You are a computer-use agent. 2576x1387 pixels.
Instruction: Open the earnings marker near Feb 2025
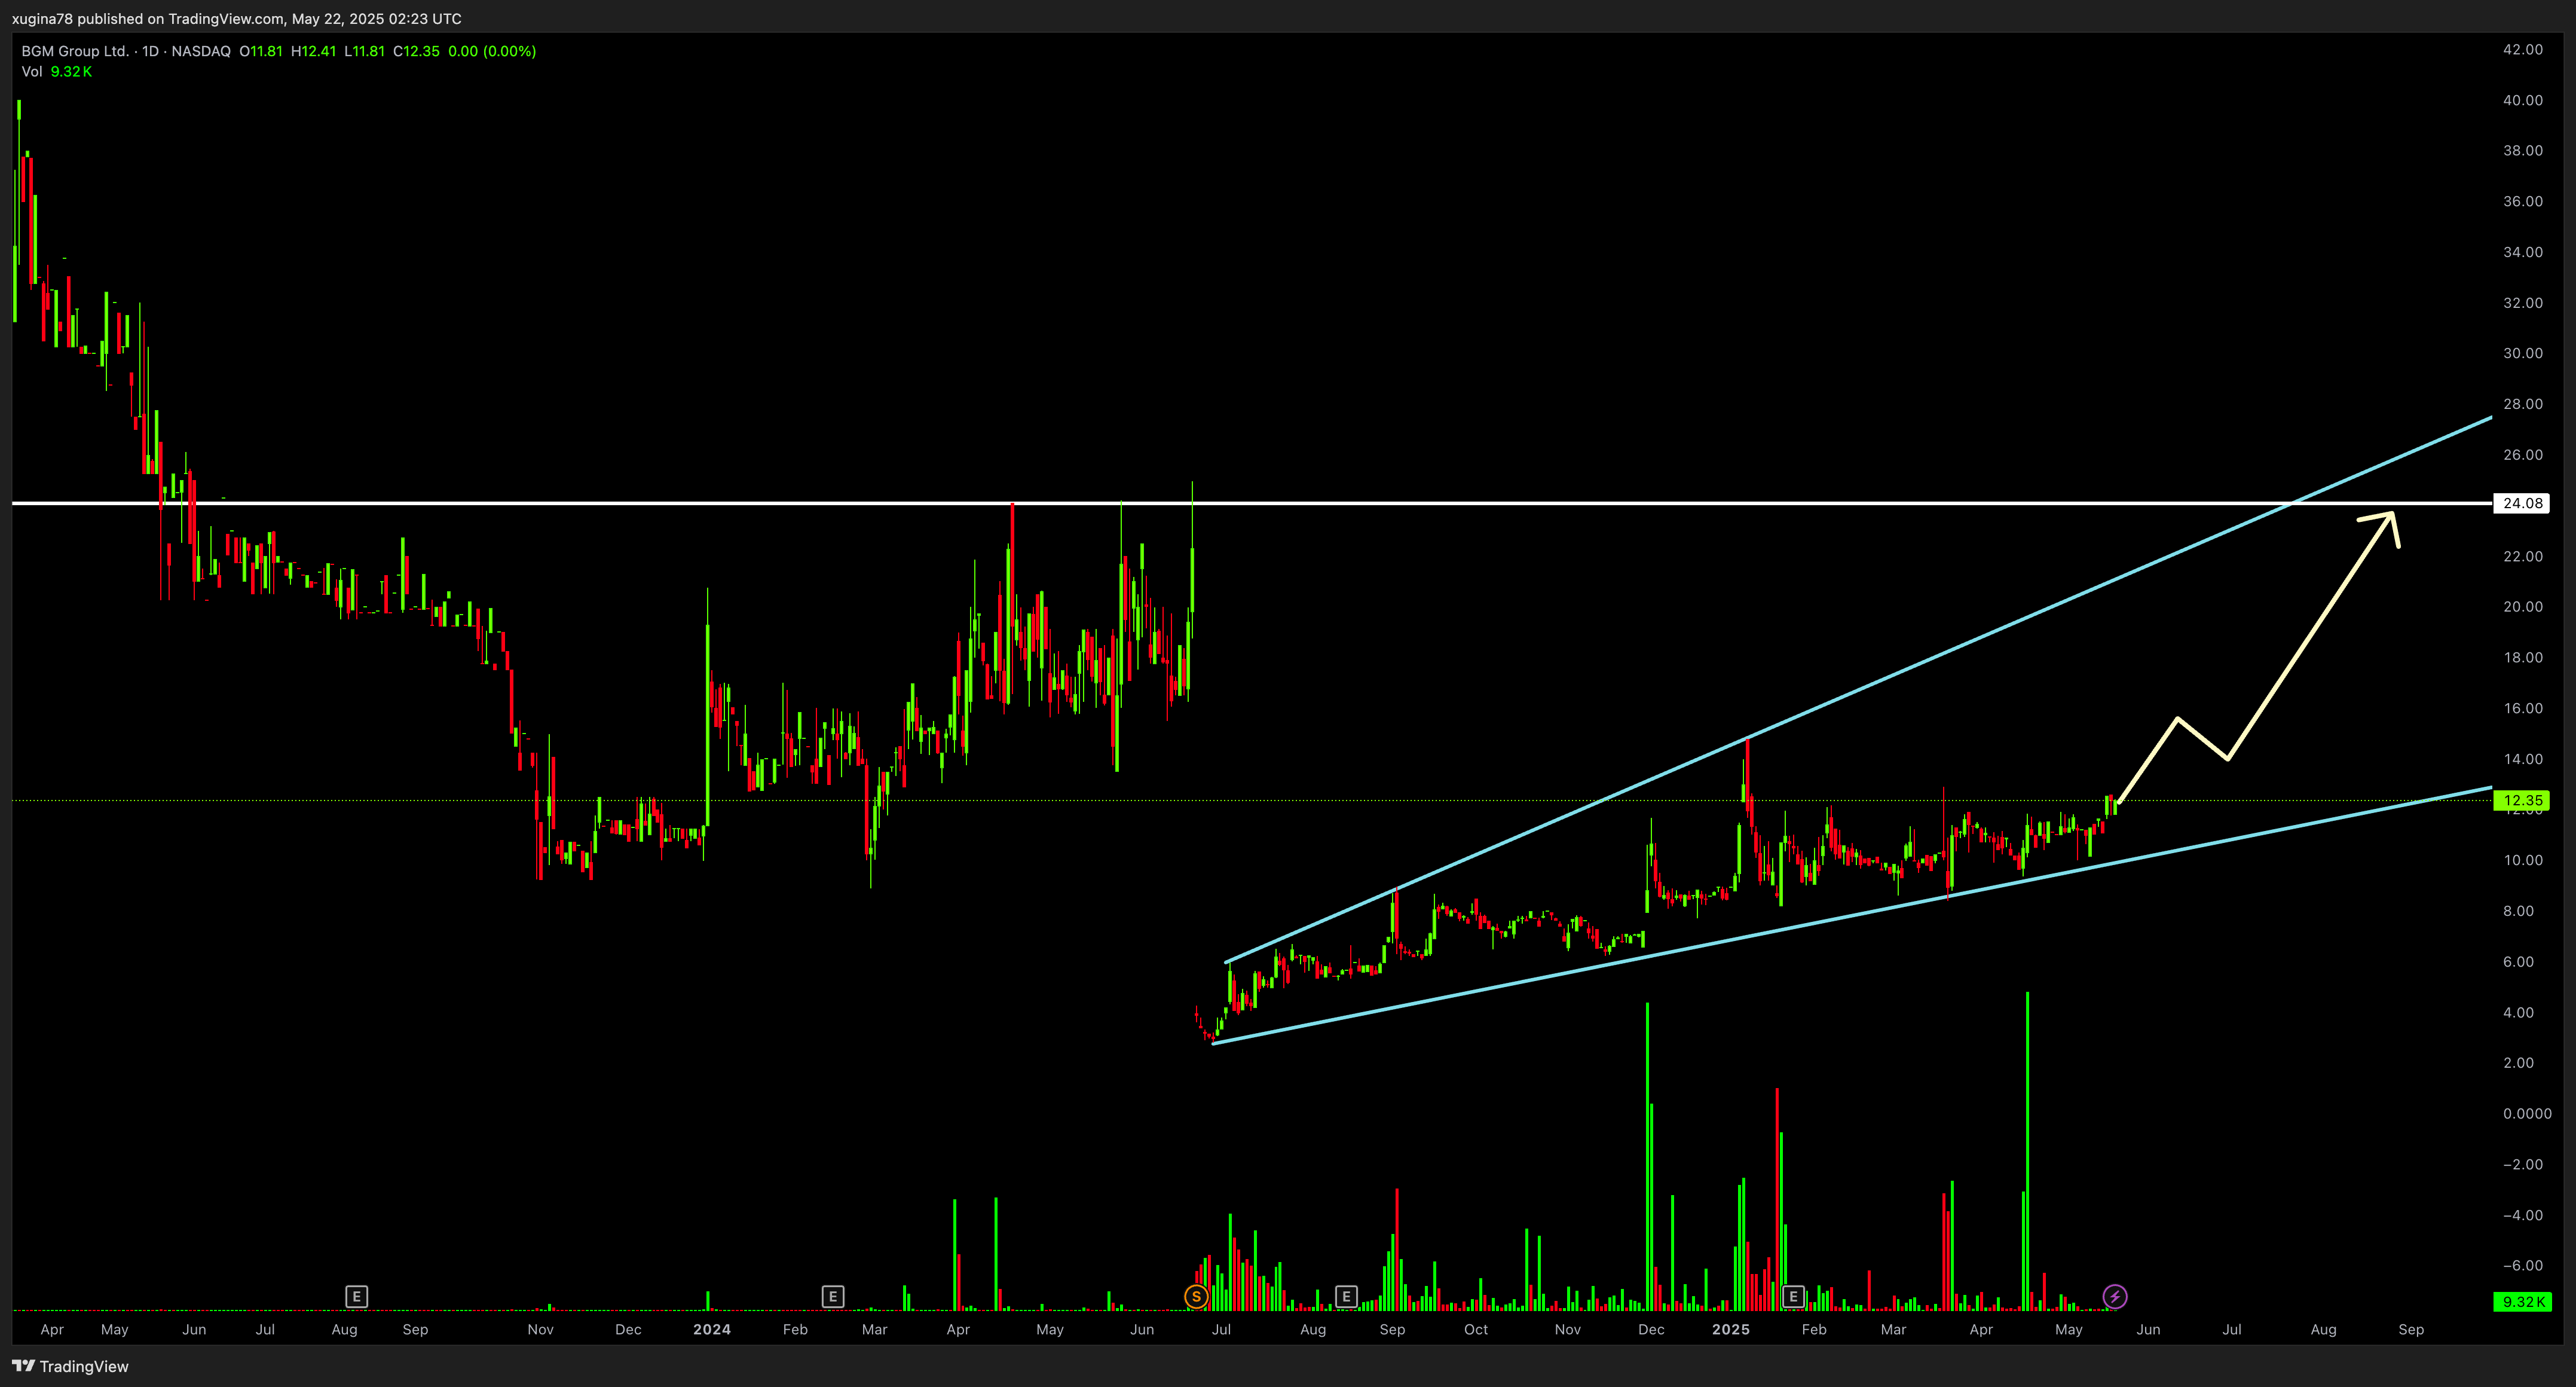(1793, 1297)
